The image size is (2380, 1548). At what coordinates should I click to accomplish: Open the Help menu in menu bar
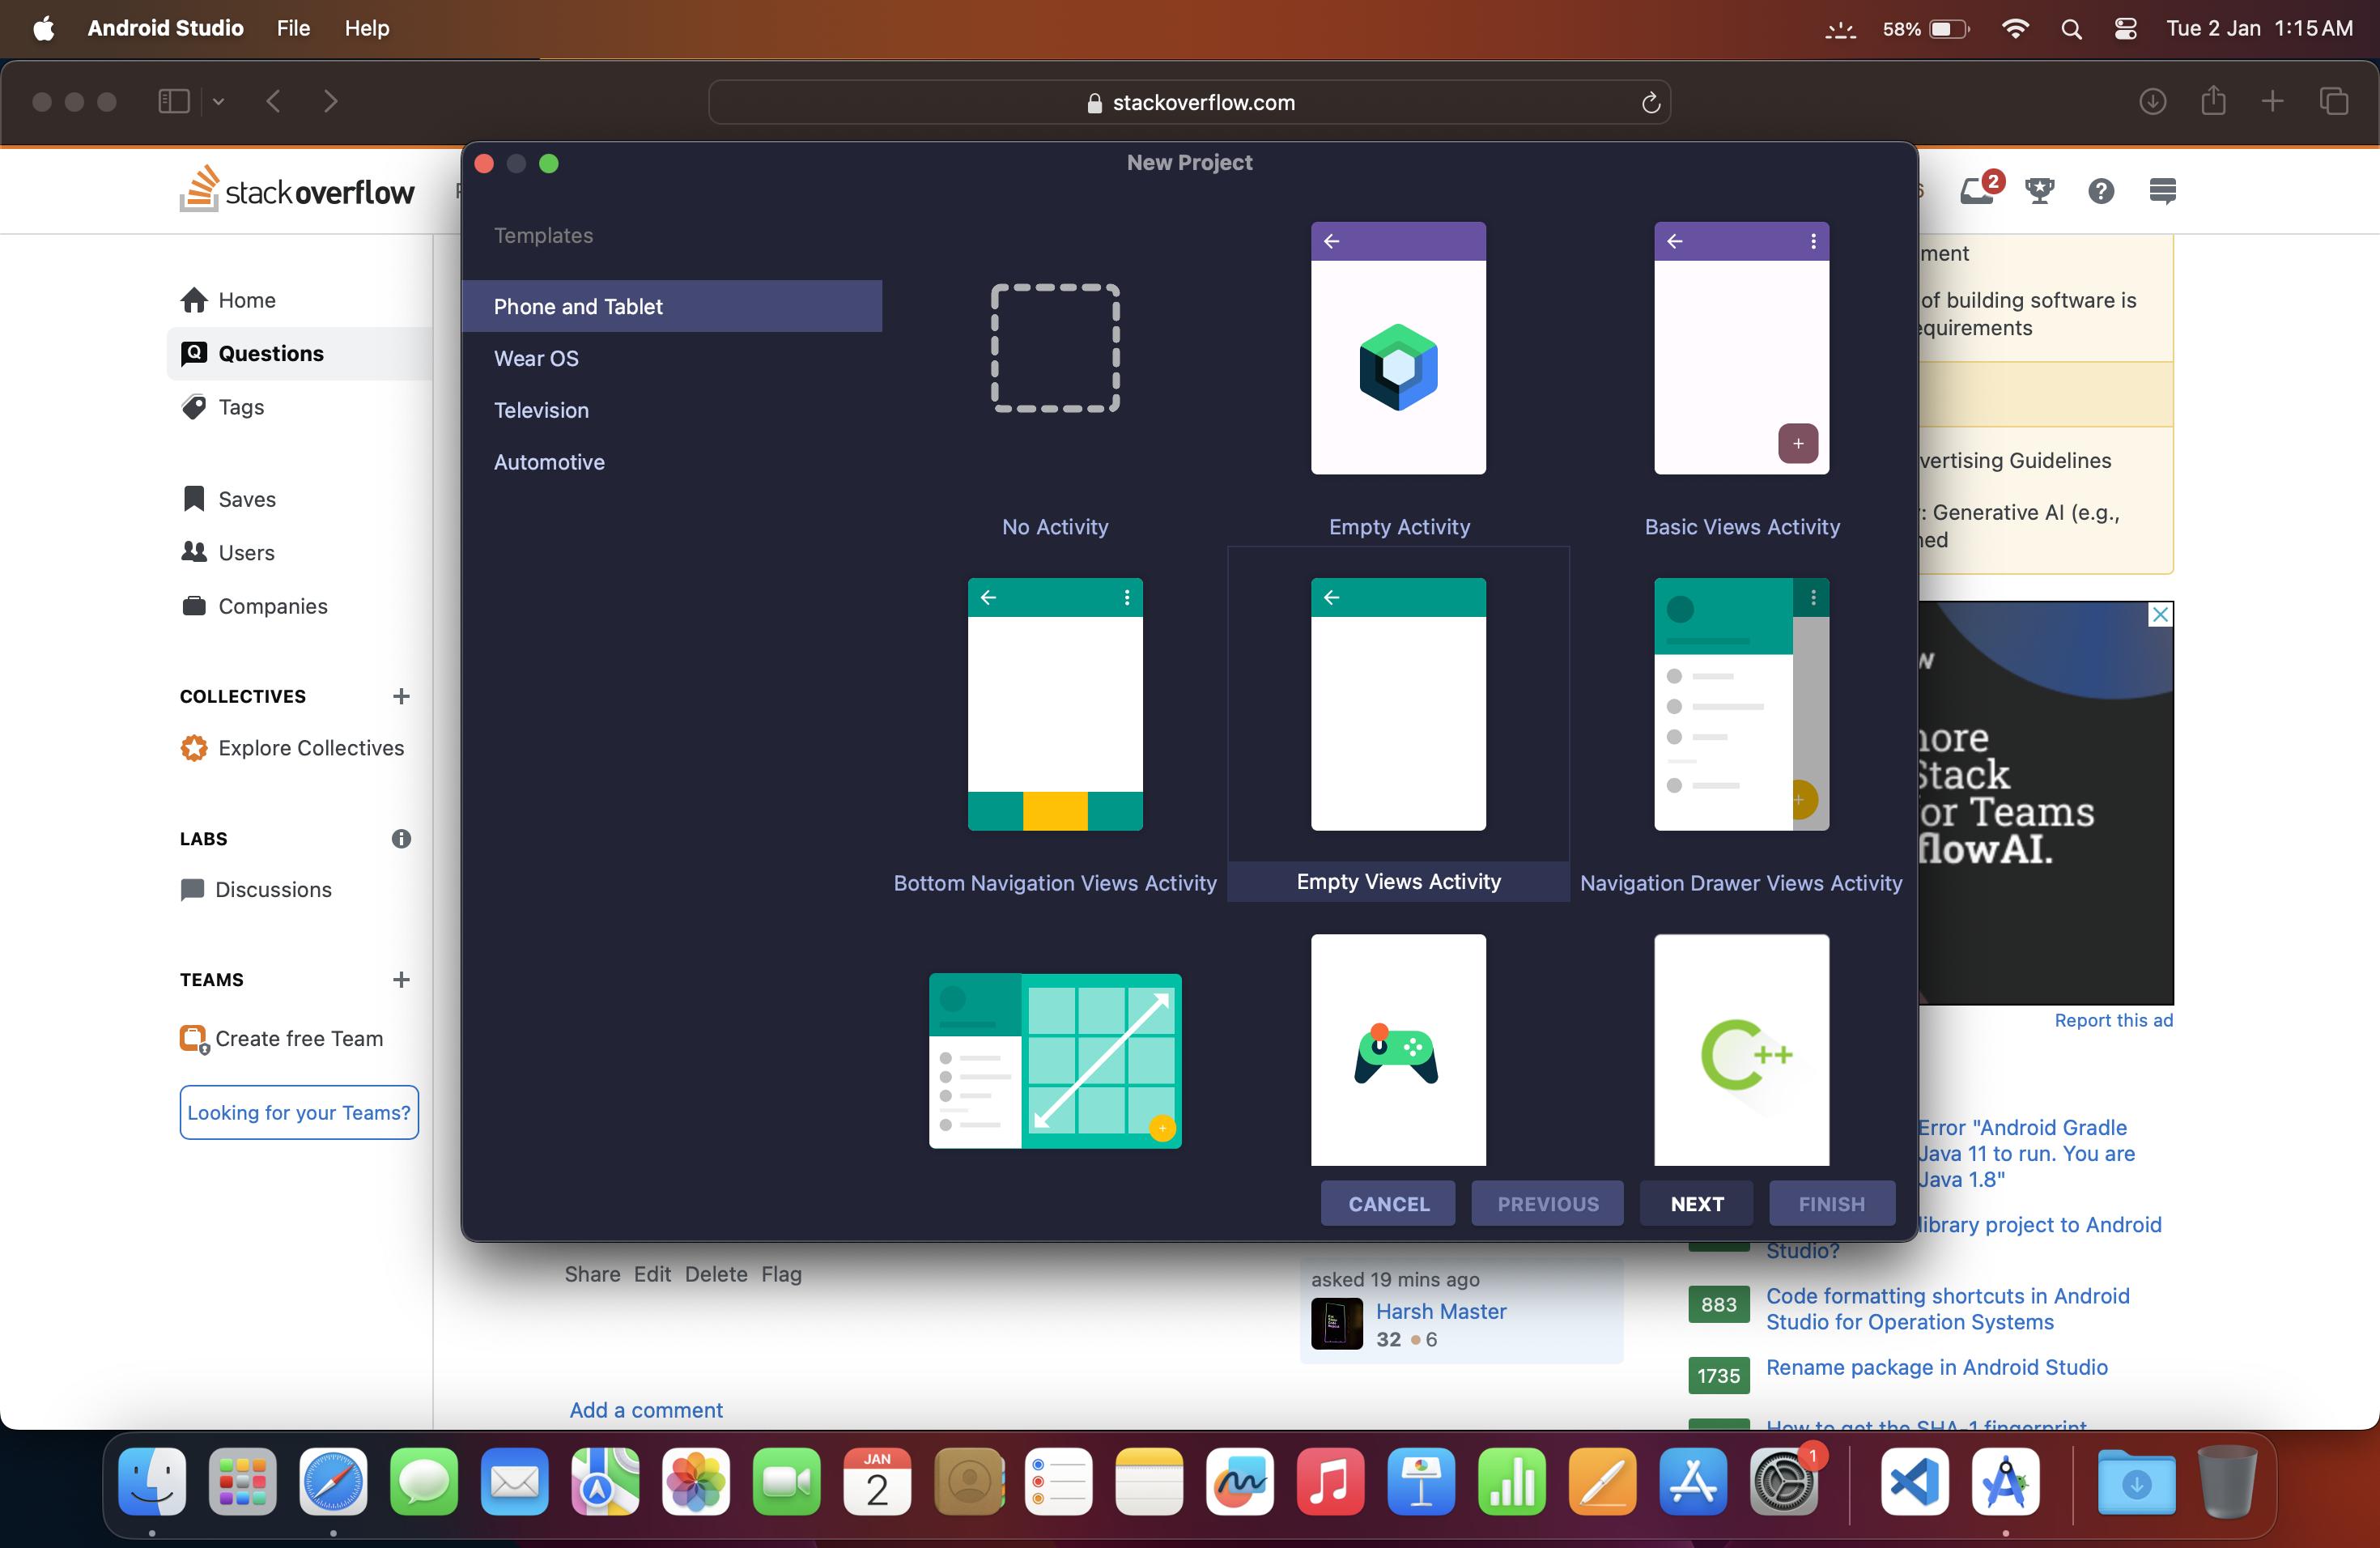(x=366, y=28)
